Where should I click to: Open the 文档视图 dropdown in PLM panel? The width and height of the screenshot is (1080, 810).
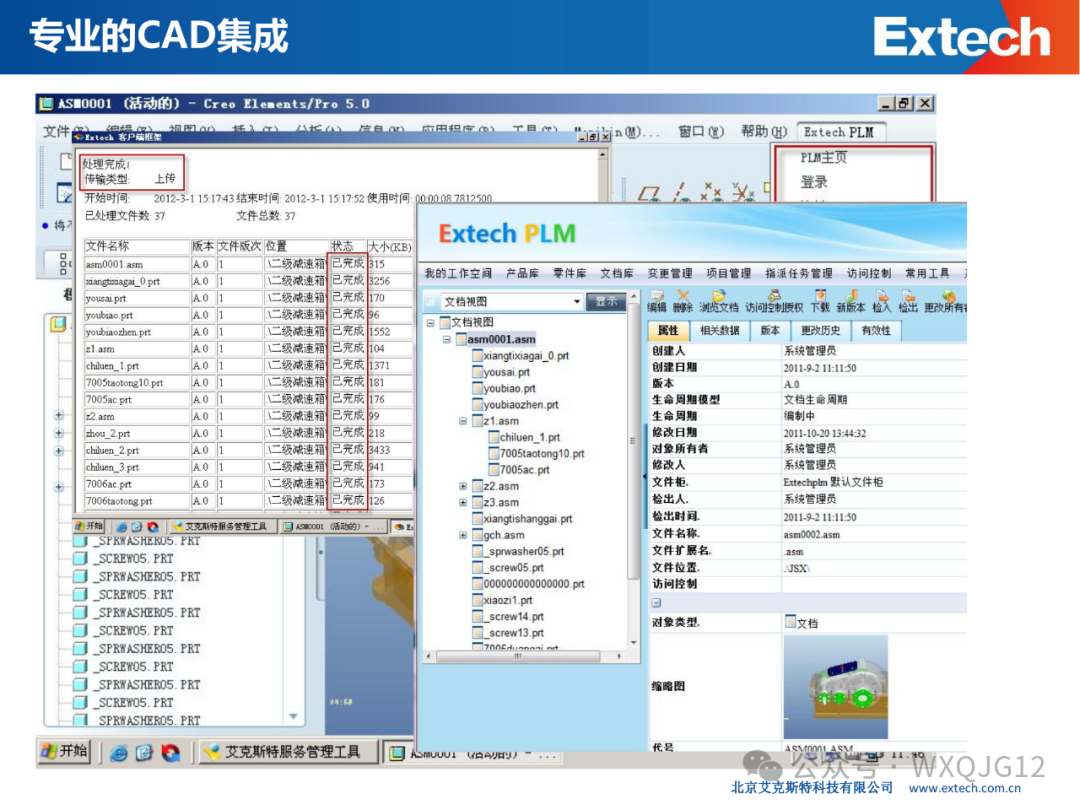[577, 302]
